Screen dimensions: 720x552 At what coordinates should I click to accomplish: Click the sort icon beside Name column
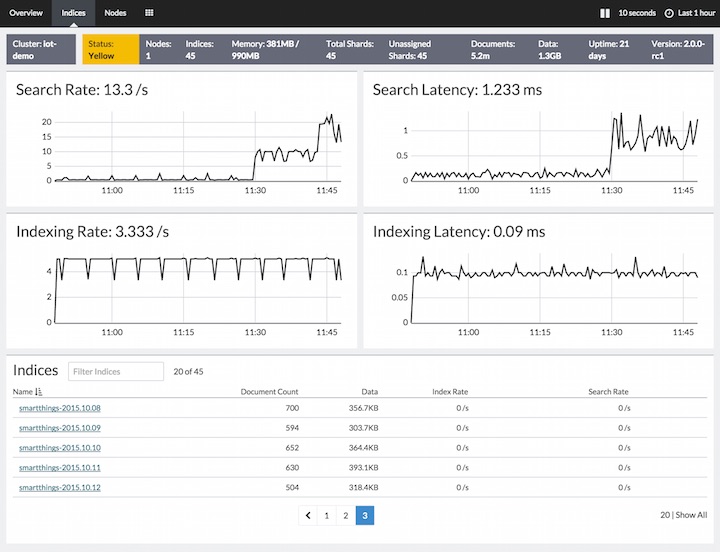click(39, 392)
